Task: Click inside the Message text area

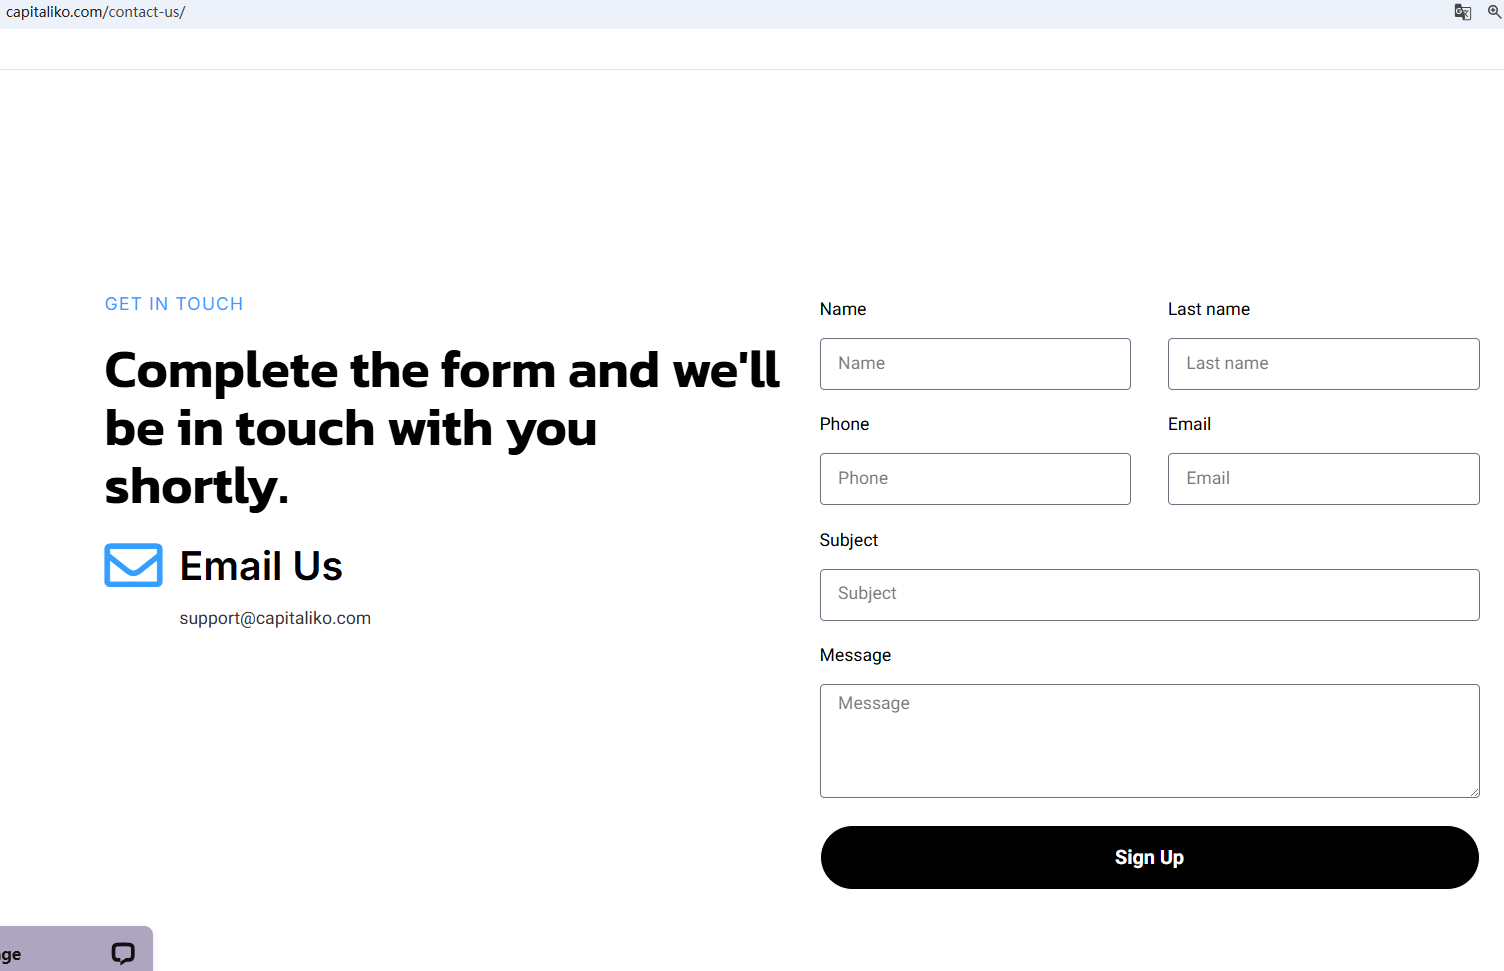Action: 1149,741
